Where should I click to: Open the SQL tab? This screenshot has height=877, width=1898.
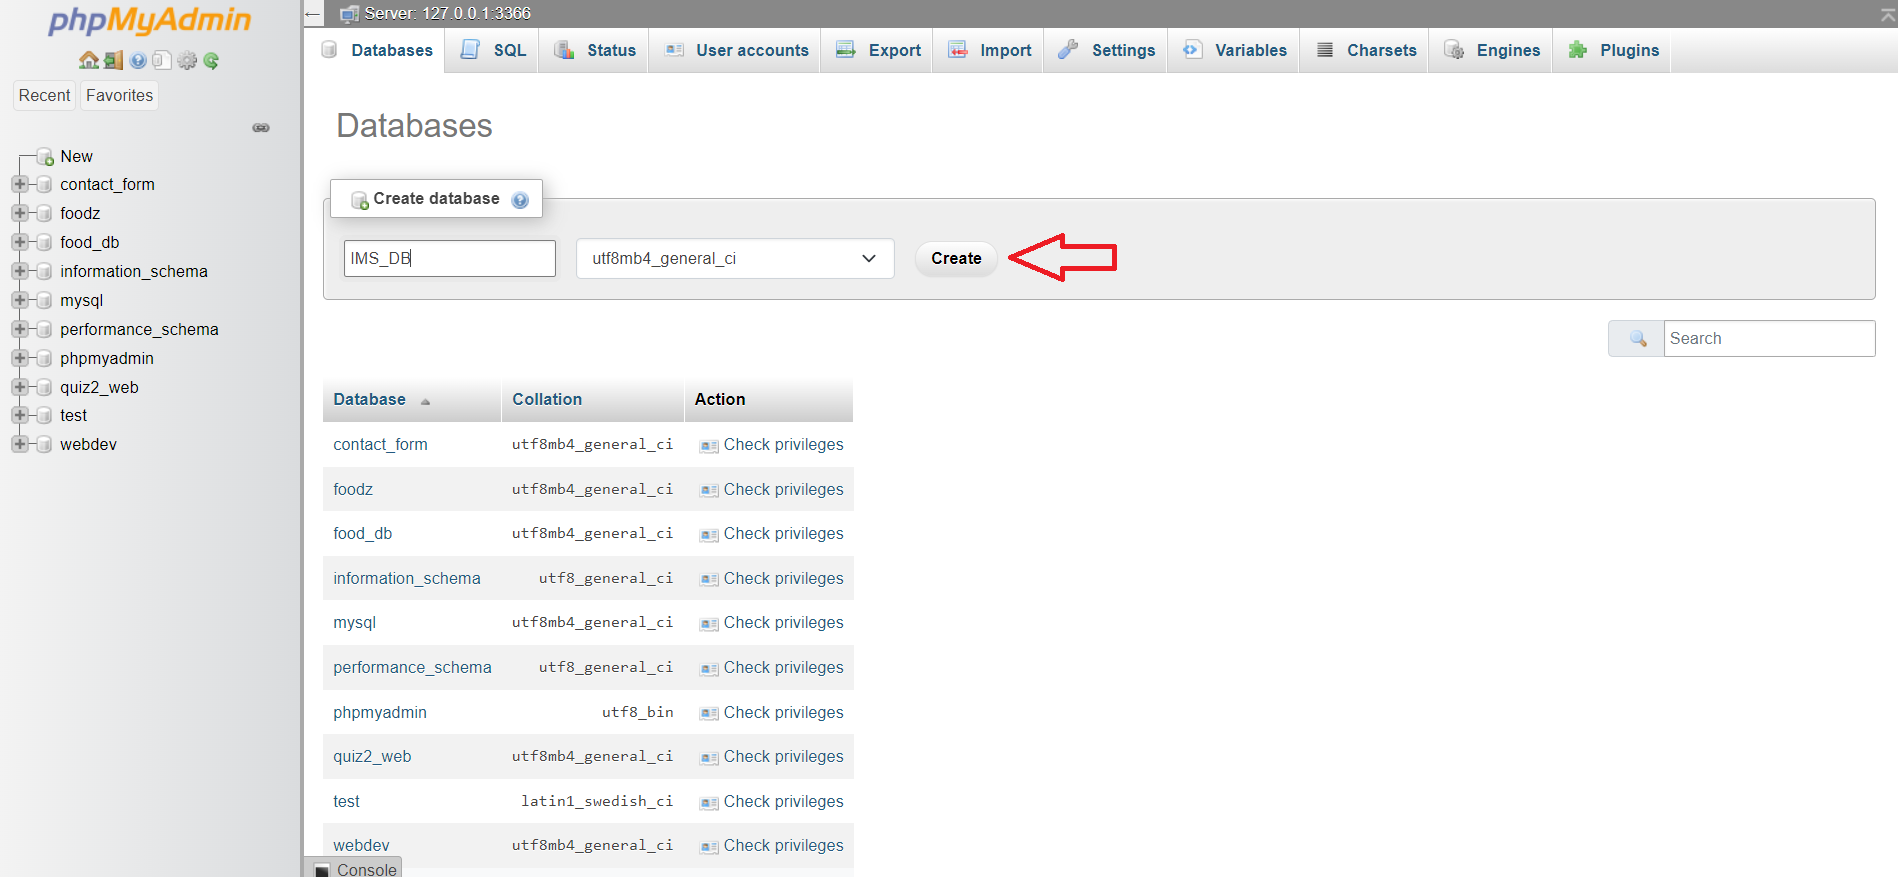(x=492, y=50)
